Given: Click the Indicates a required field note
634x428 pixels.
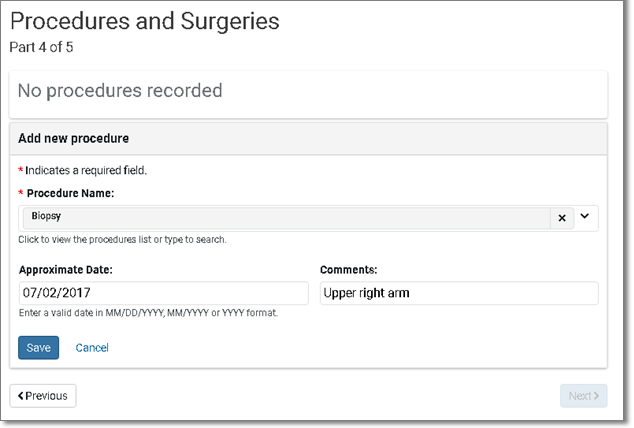Looking at the screenshot, I should [x=82, y=171].
